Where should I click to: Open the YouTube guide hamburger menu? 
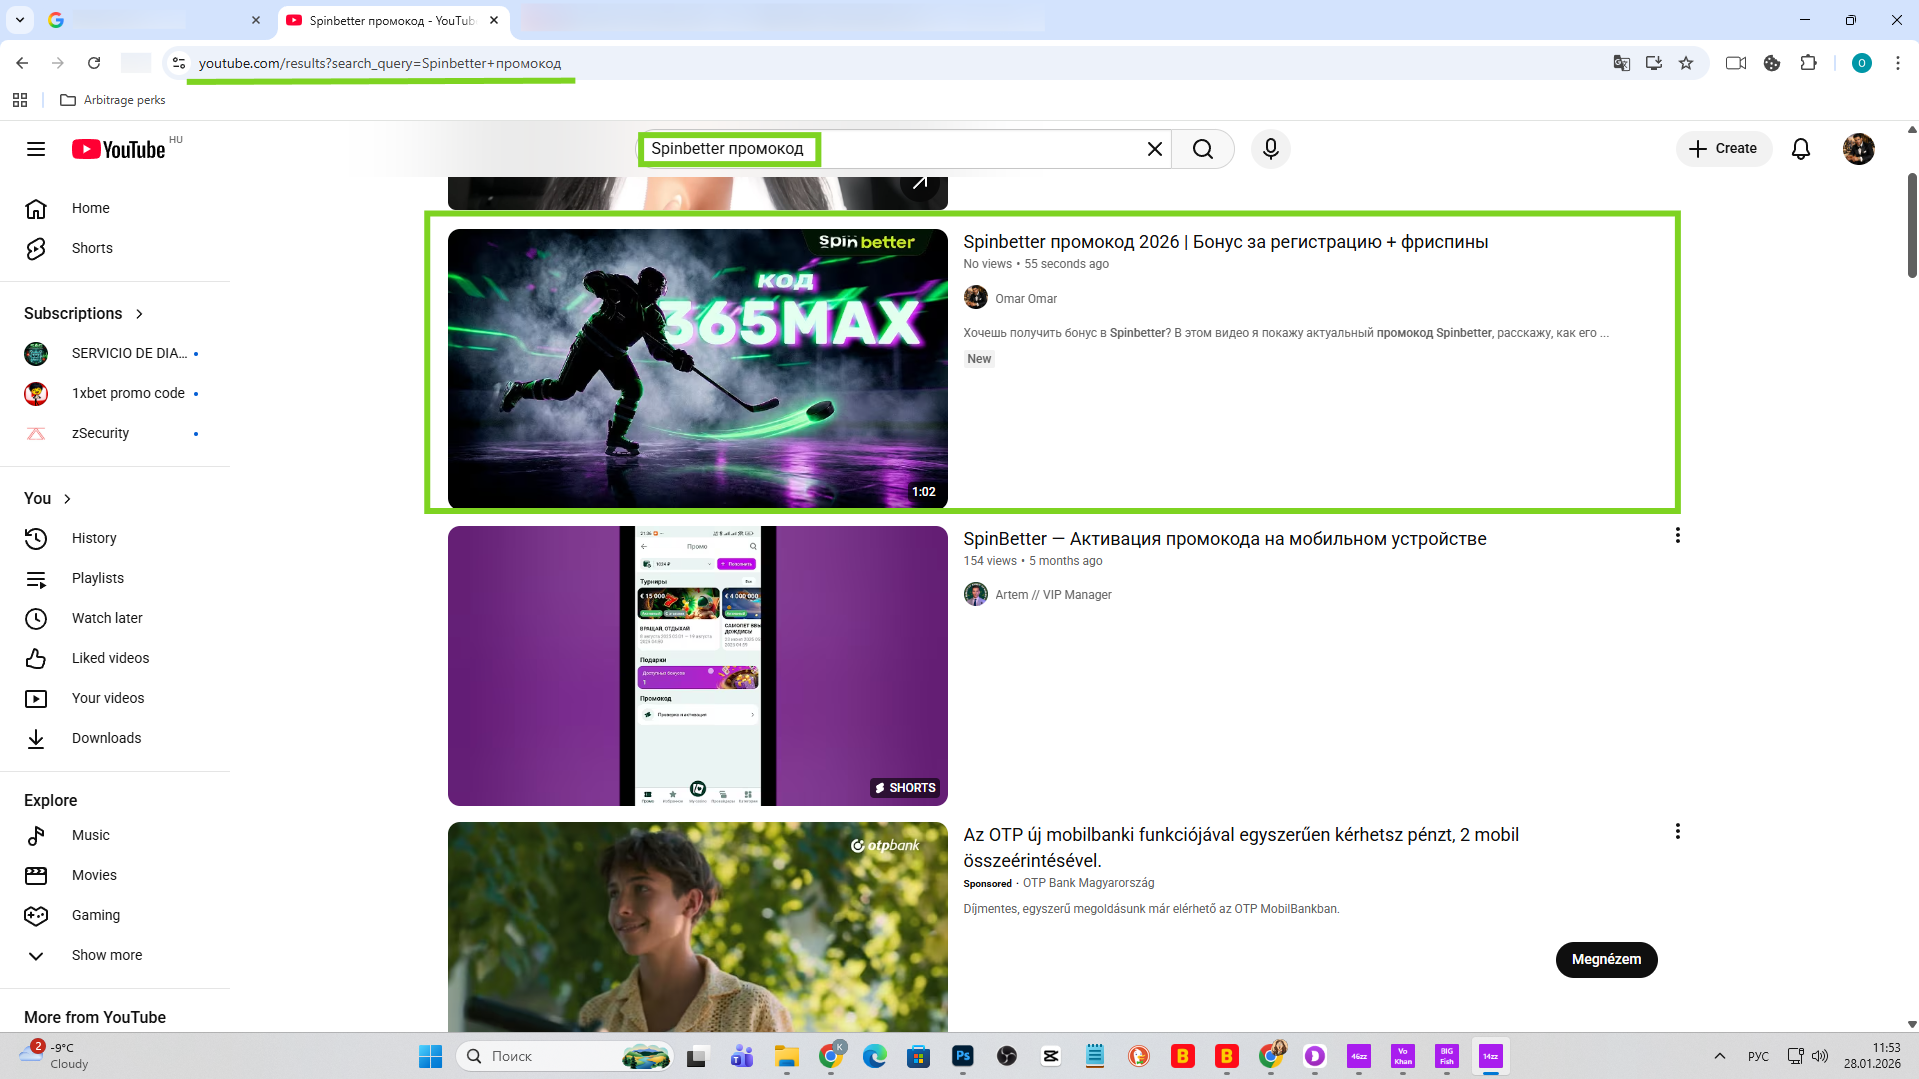[36, 149]
